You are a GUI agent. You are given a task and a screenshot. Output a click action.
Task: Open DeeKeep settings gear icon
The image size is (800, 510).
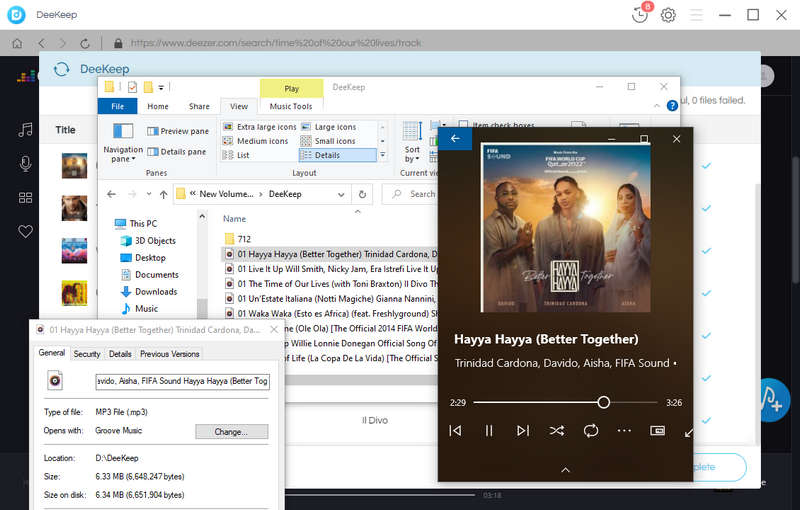coord(668,15)
